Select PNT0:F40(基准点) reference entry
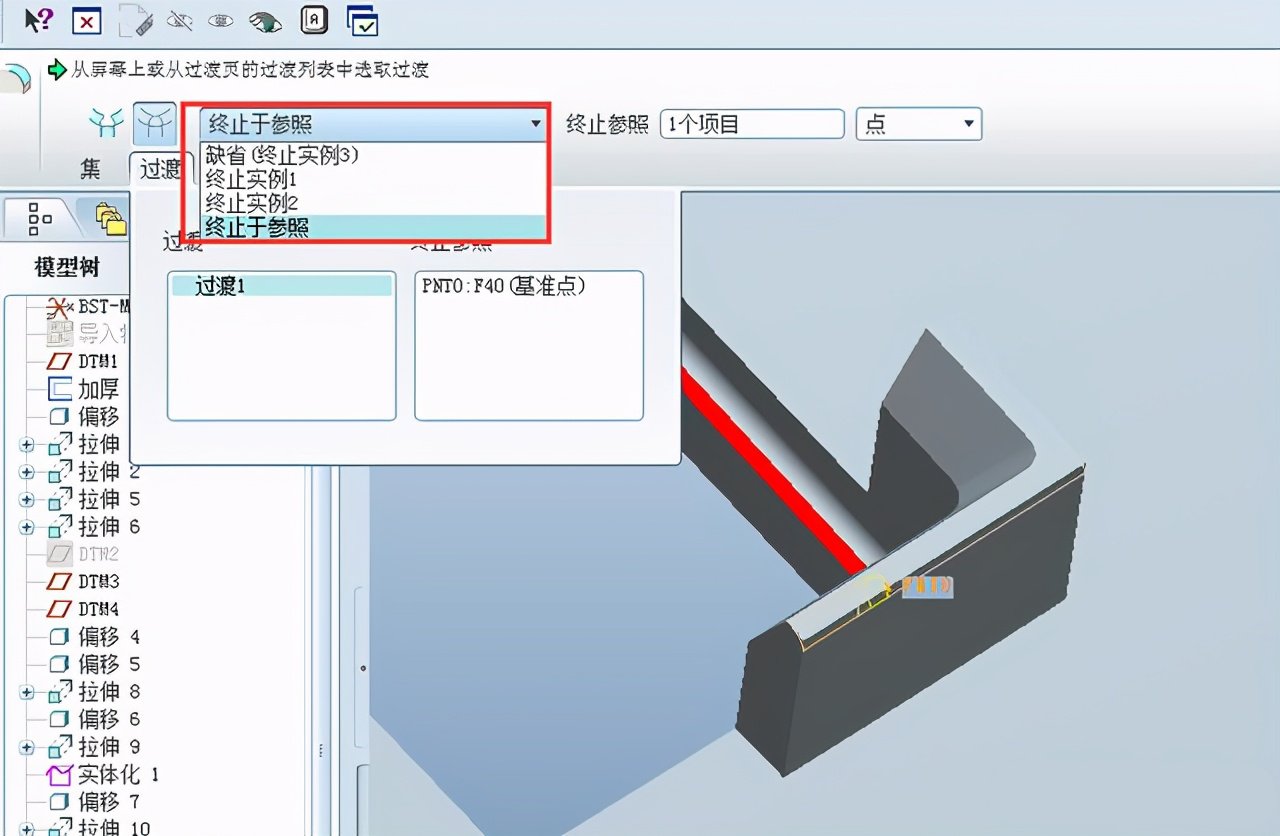1280x836 pixels. pos(503,285)
